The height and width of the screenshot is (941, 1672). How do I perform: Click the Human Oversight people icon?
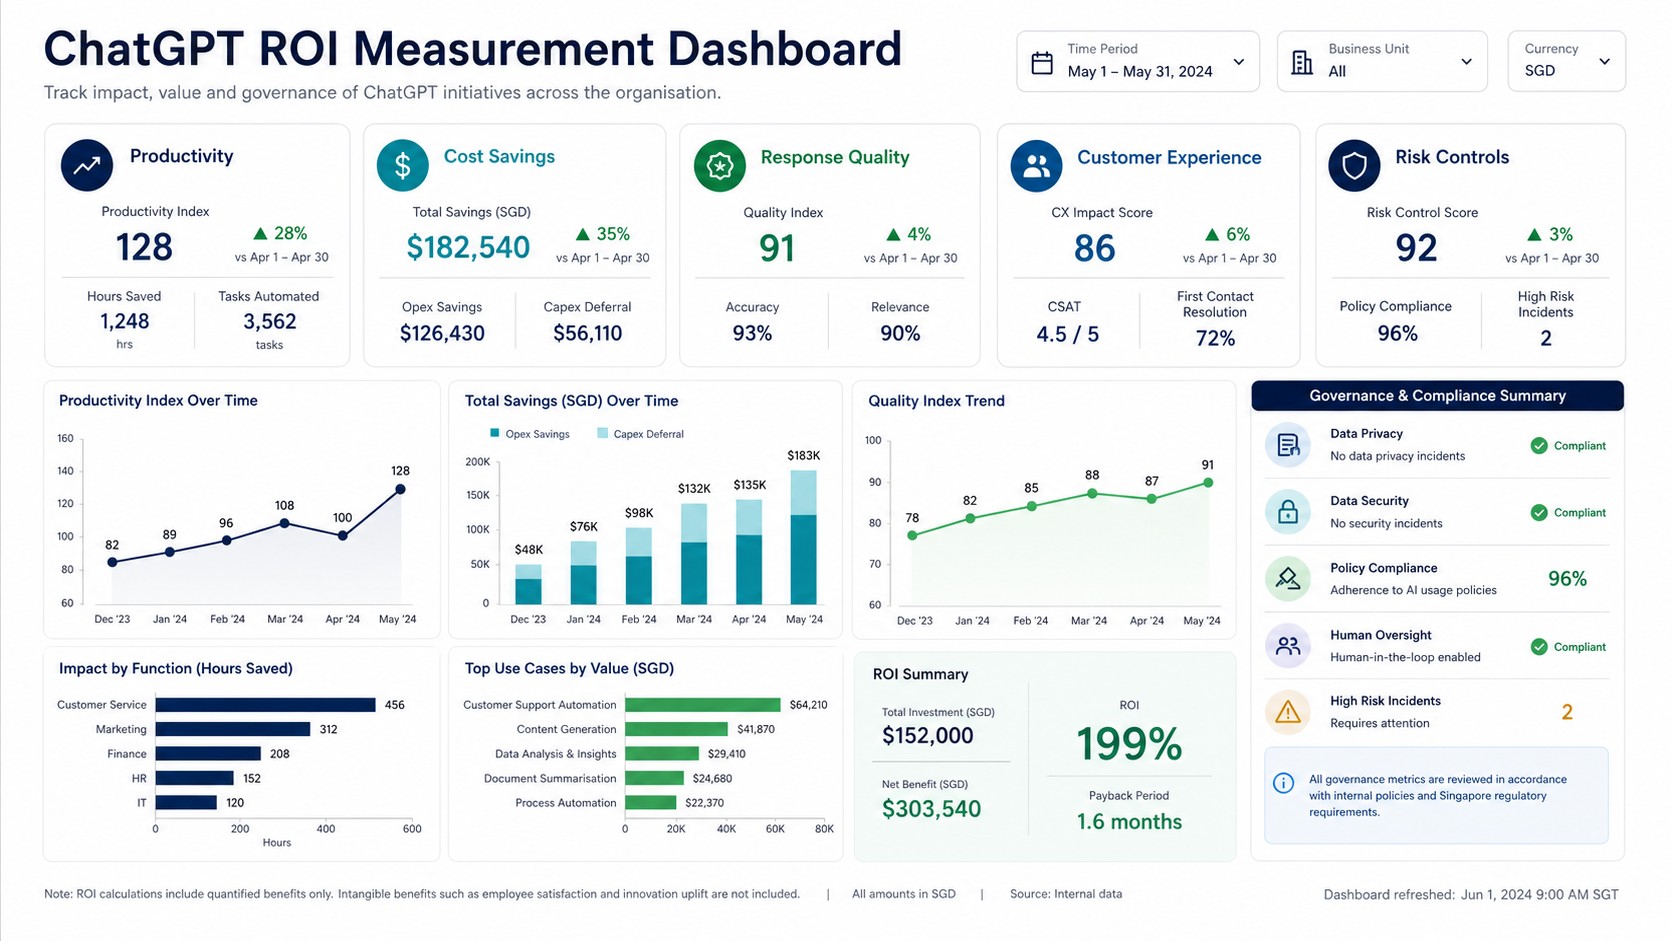pyautogui.click(x=1288, y=646)
